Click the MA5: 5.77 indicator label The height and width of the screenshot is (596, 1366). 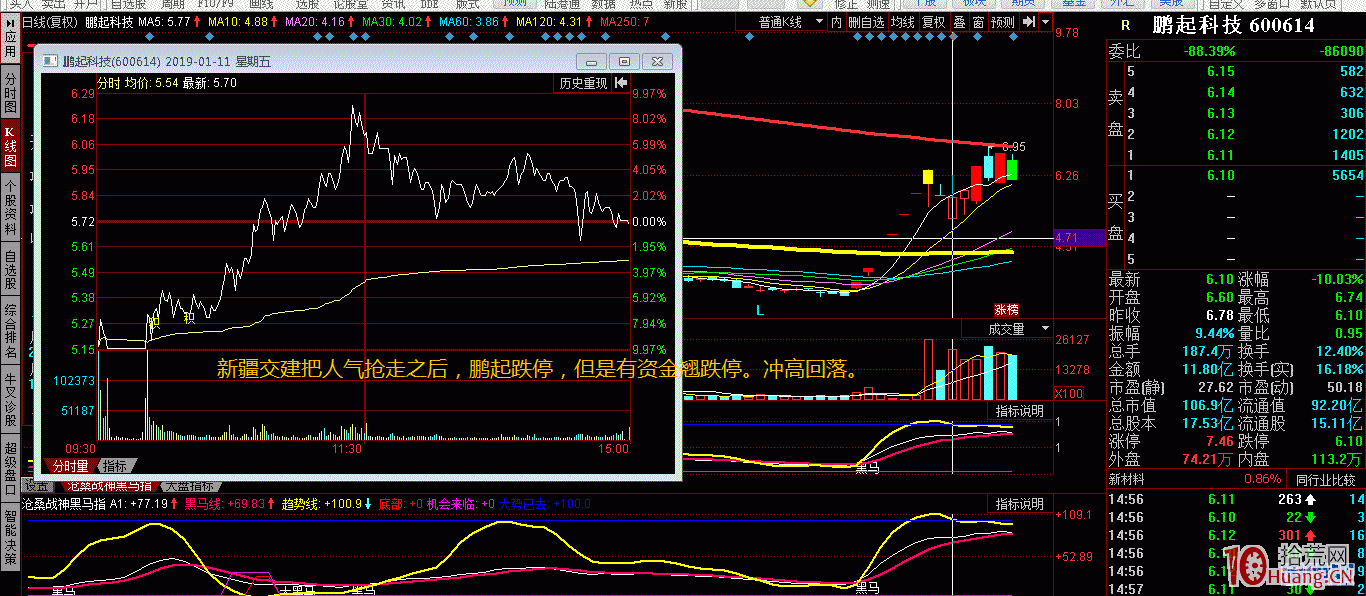click(x=165, y=21)
